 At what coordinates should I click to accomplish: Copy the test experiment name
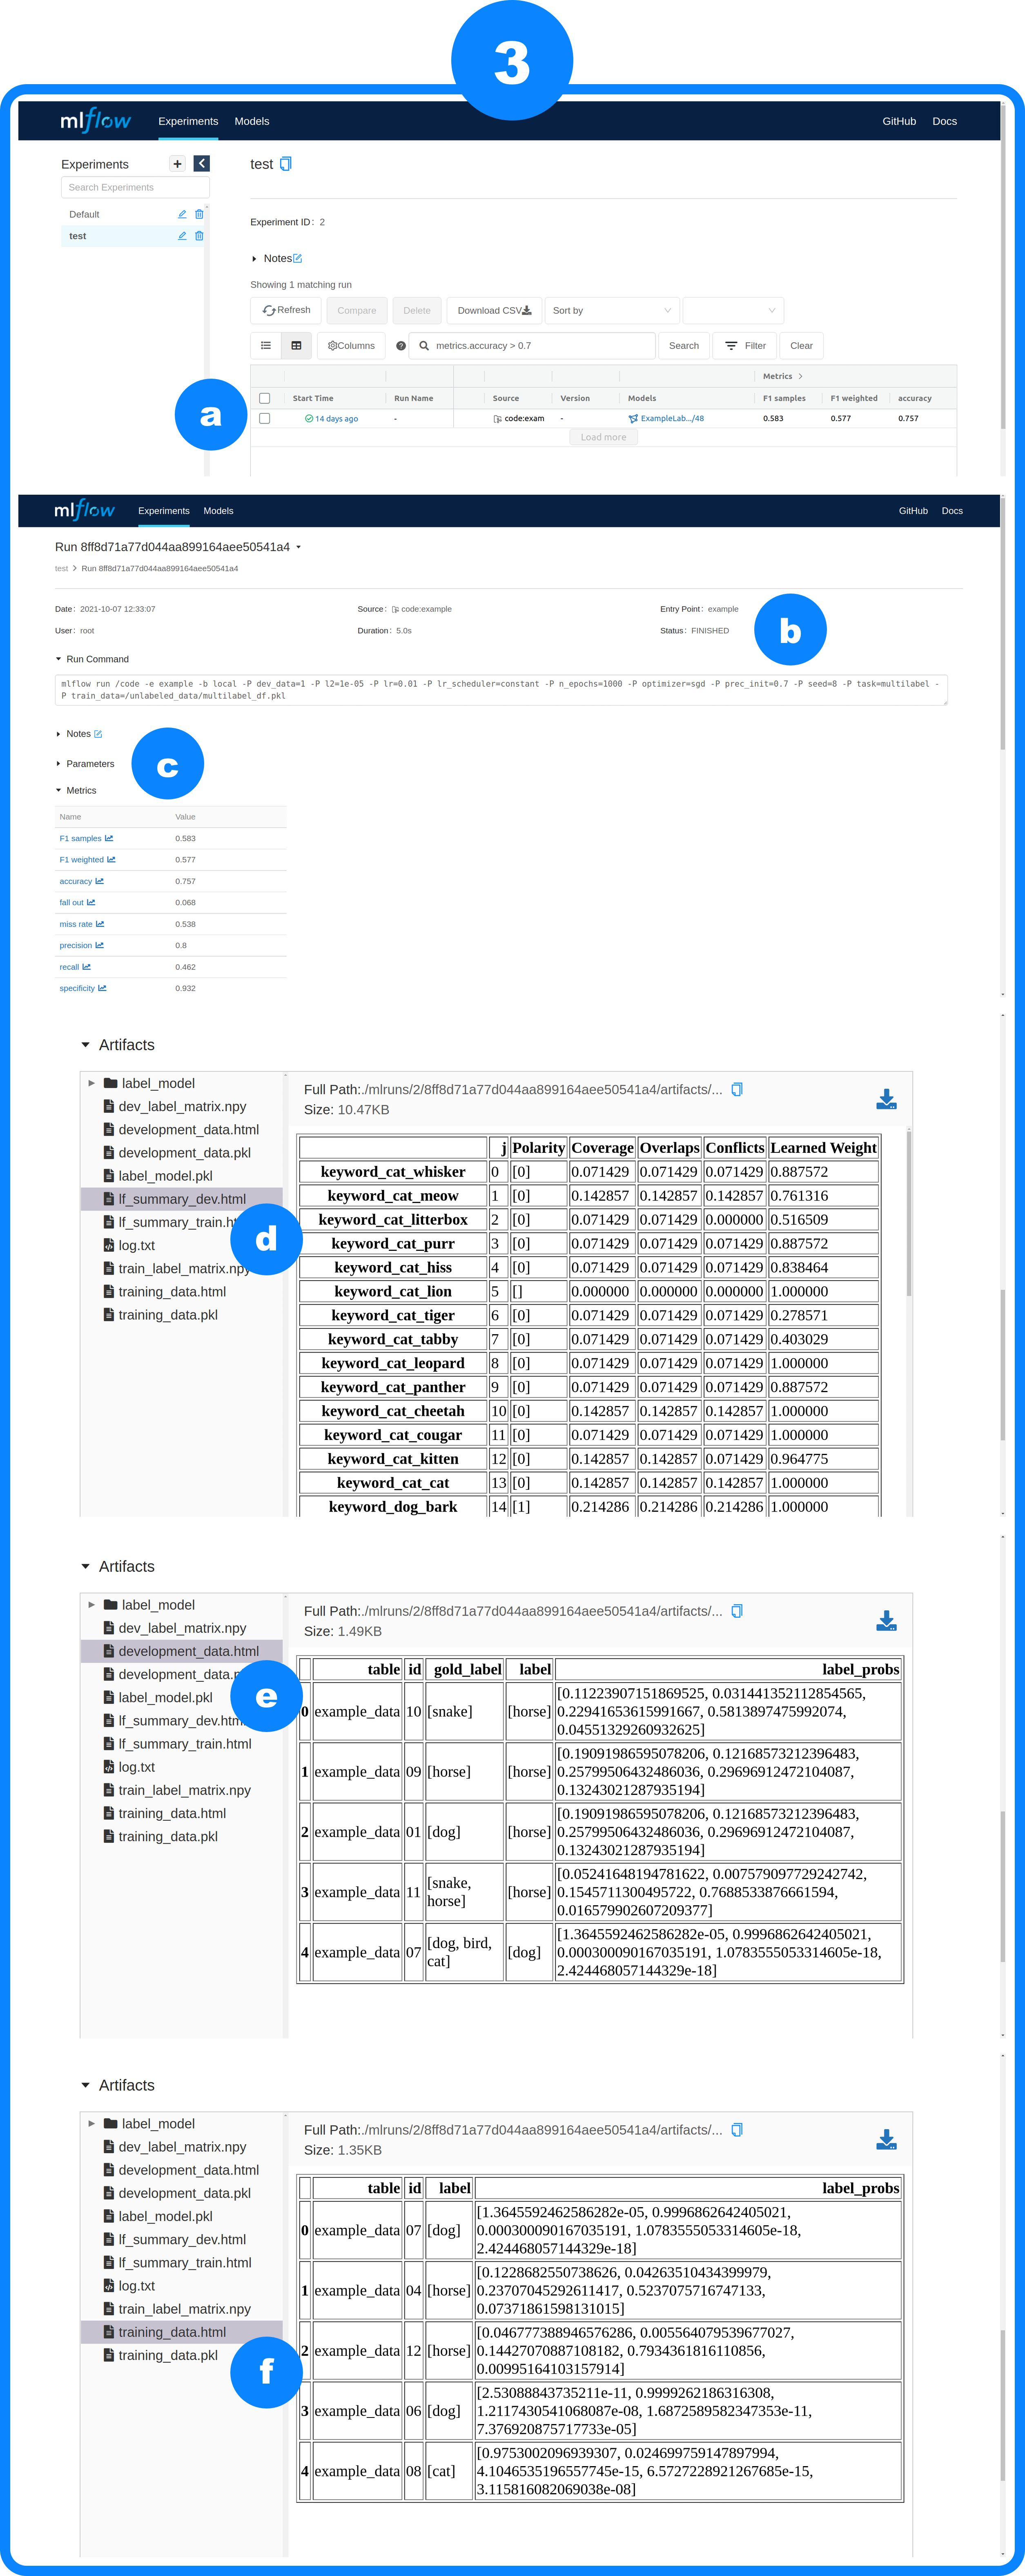tap(286, 164)
